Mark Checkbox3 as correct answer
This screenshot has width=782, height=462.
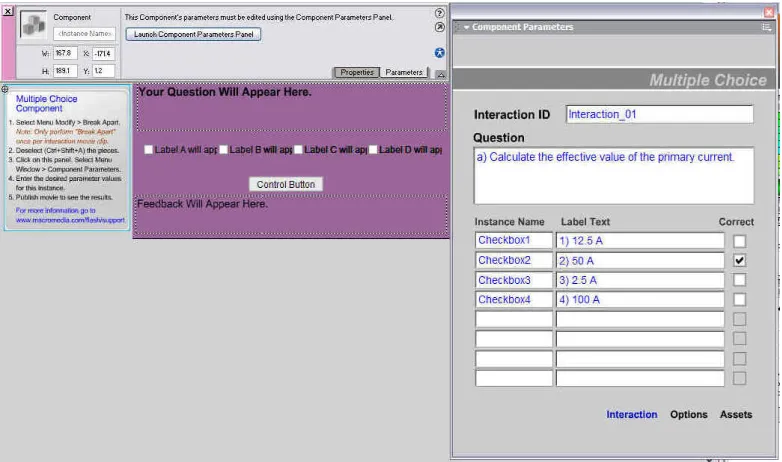coord(740,280)
